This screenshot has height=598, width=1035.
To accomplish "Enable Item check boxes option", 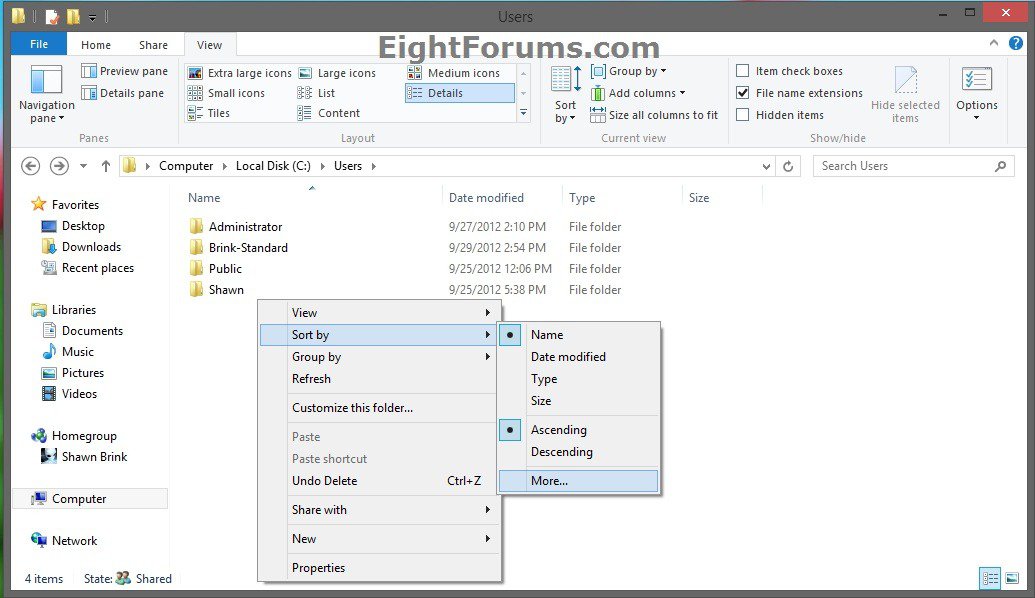I will pos(743,71).
